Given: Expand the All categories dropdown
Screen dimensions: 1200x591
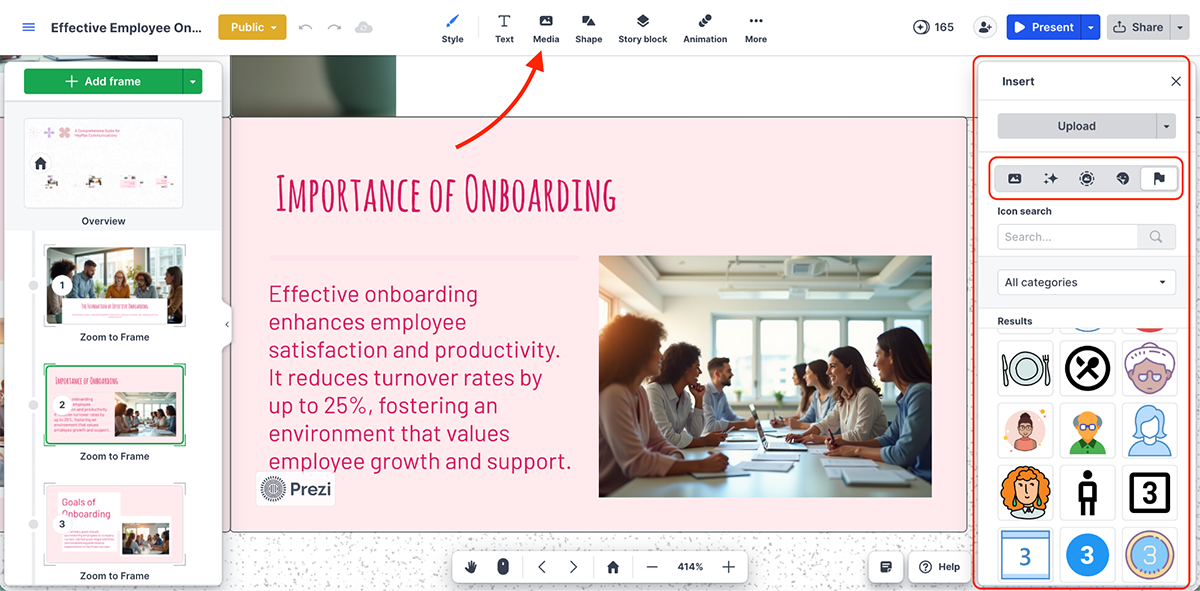Looking at the screenshot, I should coord(1086,282).
